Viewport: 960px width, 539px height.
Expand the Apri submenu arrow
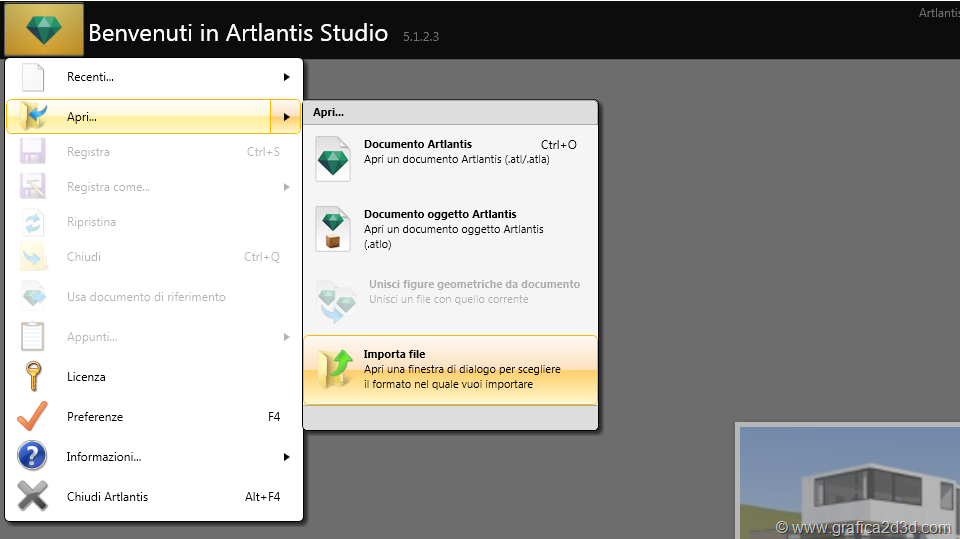pos(286,117)
